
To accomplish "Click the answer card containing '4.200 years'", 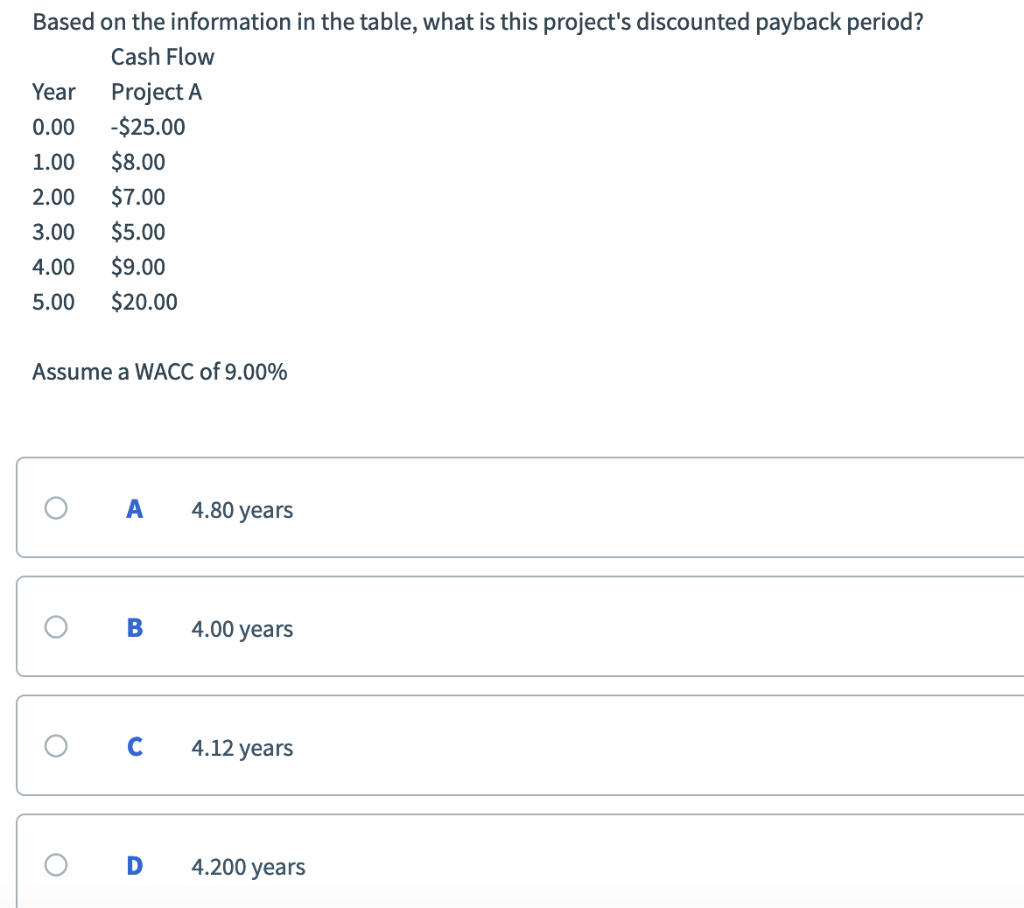I will (520, 864).
